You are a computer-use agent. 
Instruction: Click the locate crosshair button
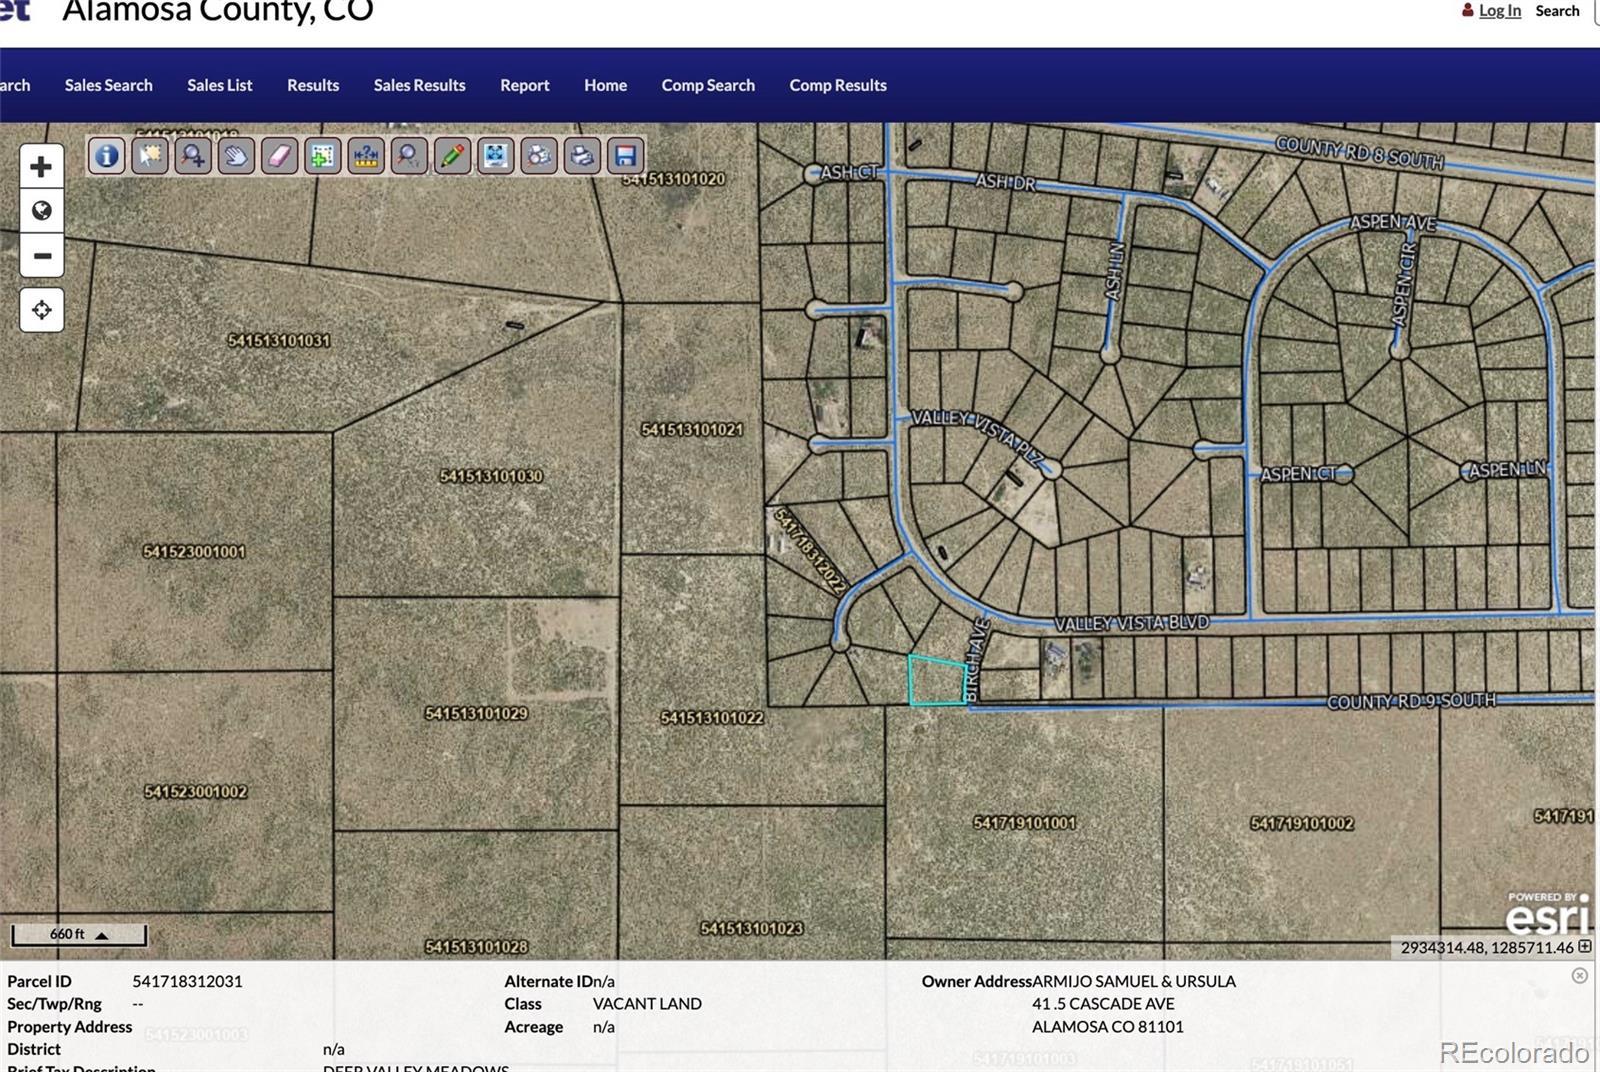coord(42,310)
